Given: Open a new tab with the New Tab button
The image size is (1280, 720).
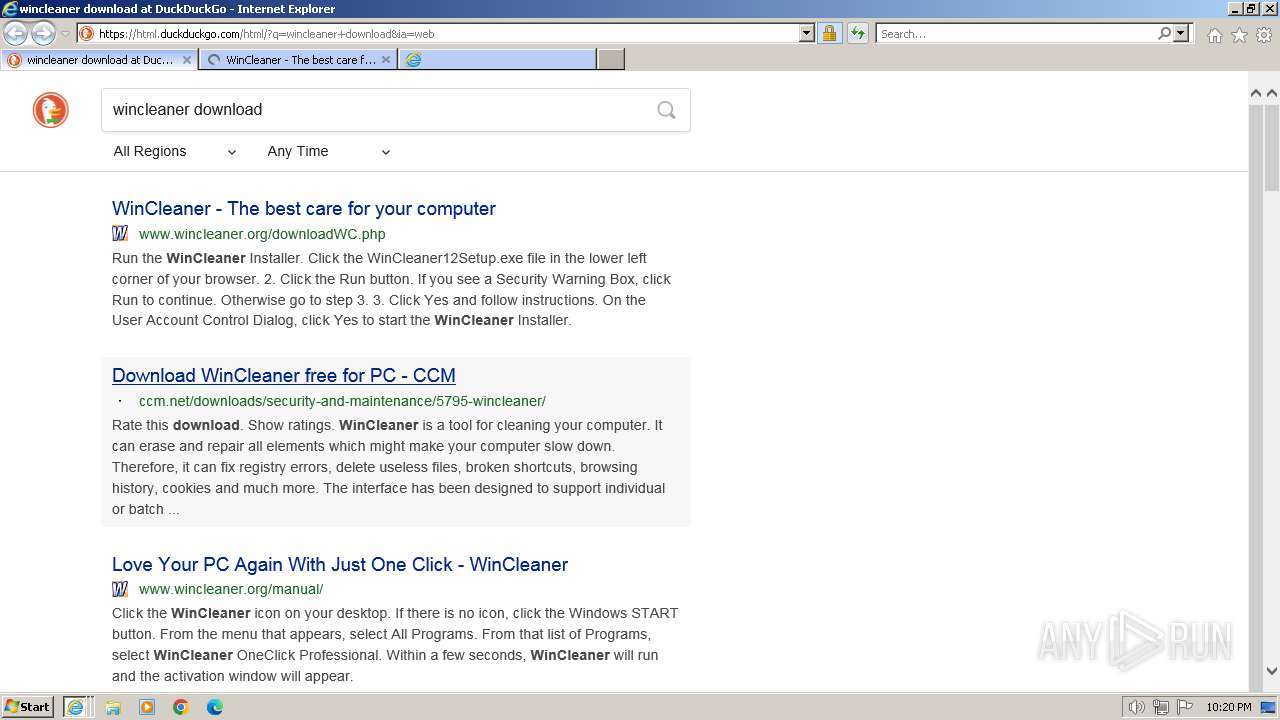Looking at the screenshot, I should tap(611, 60).
